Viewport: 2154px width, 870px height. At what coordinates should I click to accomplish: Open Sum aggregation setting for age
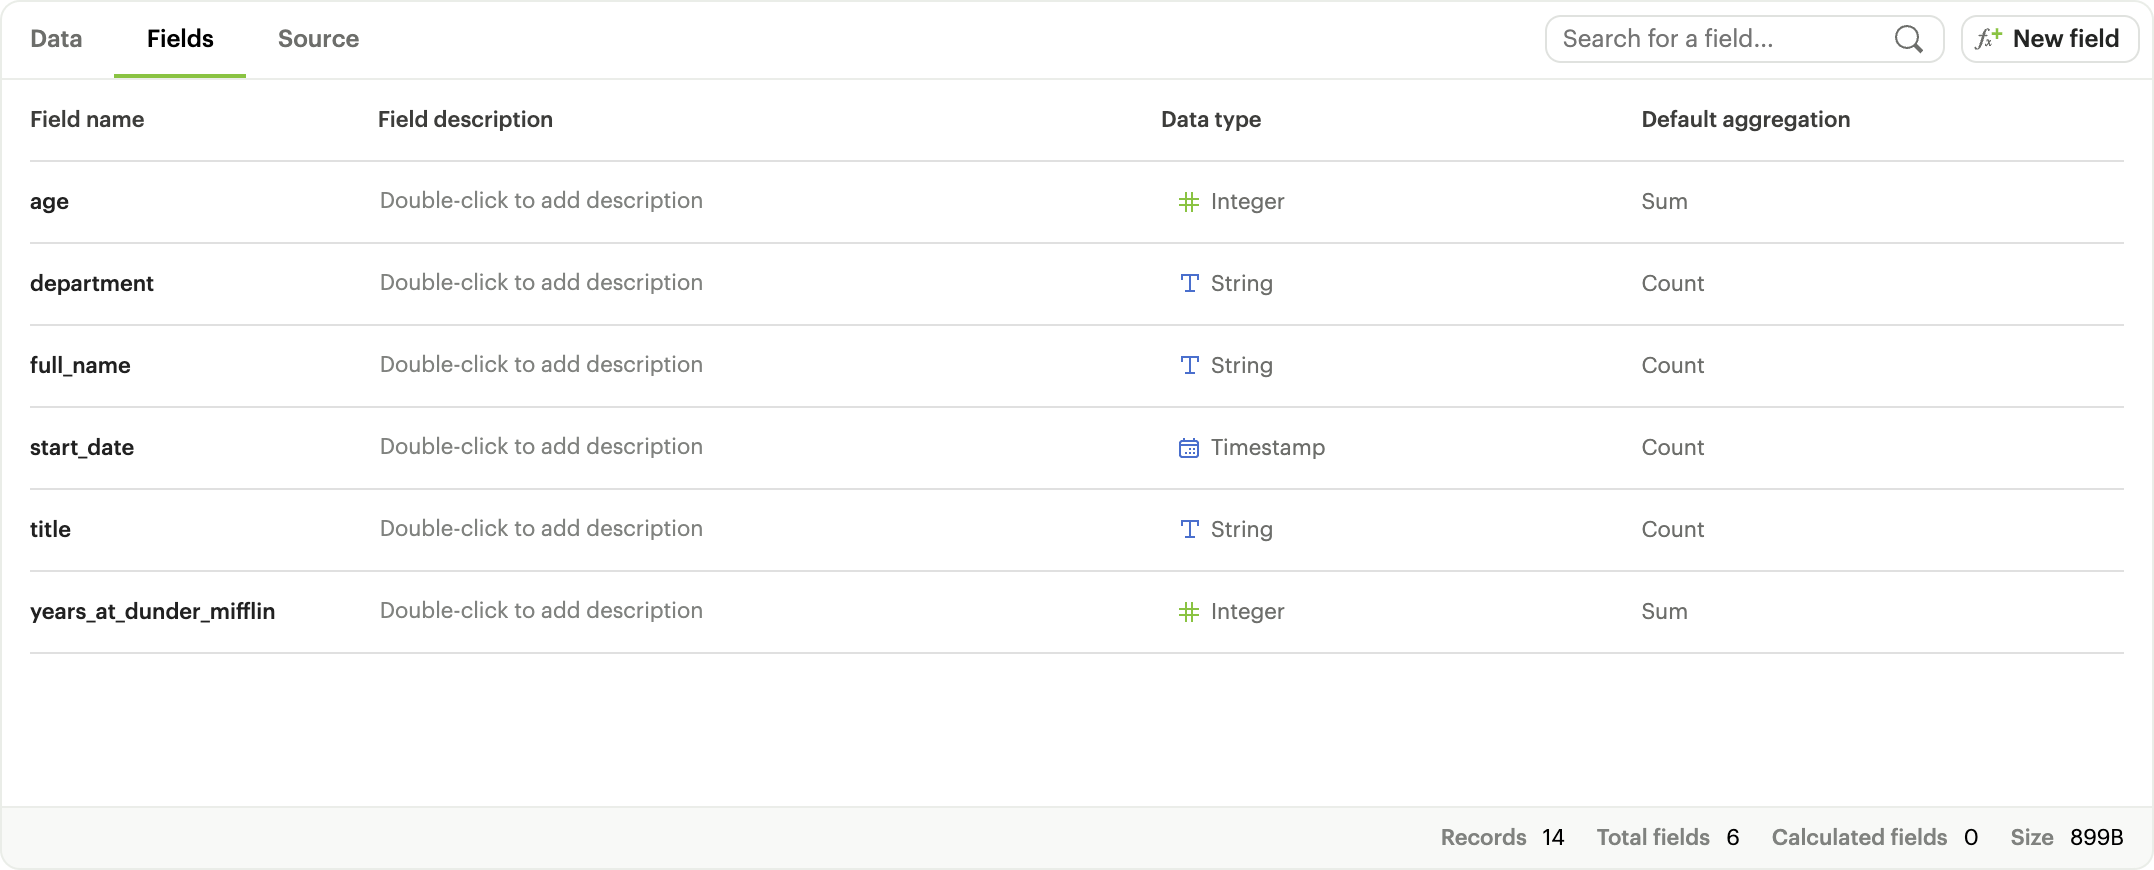[x=1664, y=202]
